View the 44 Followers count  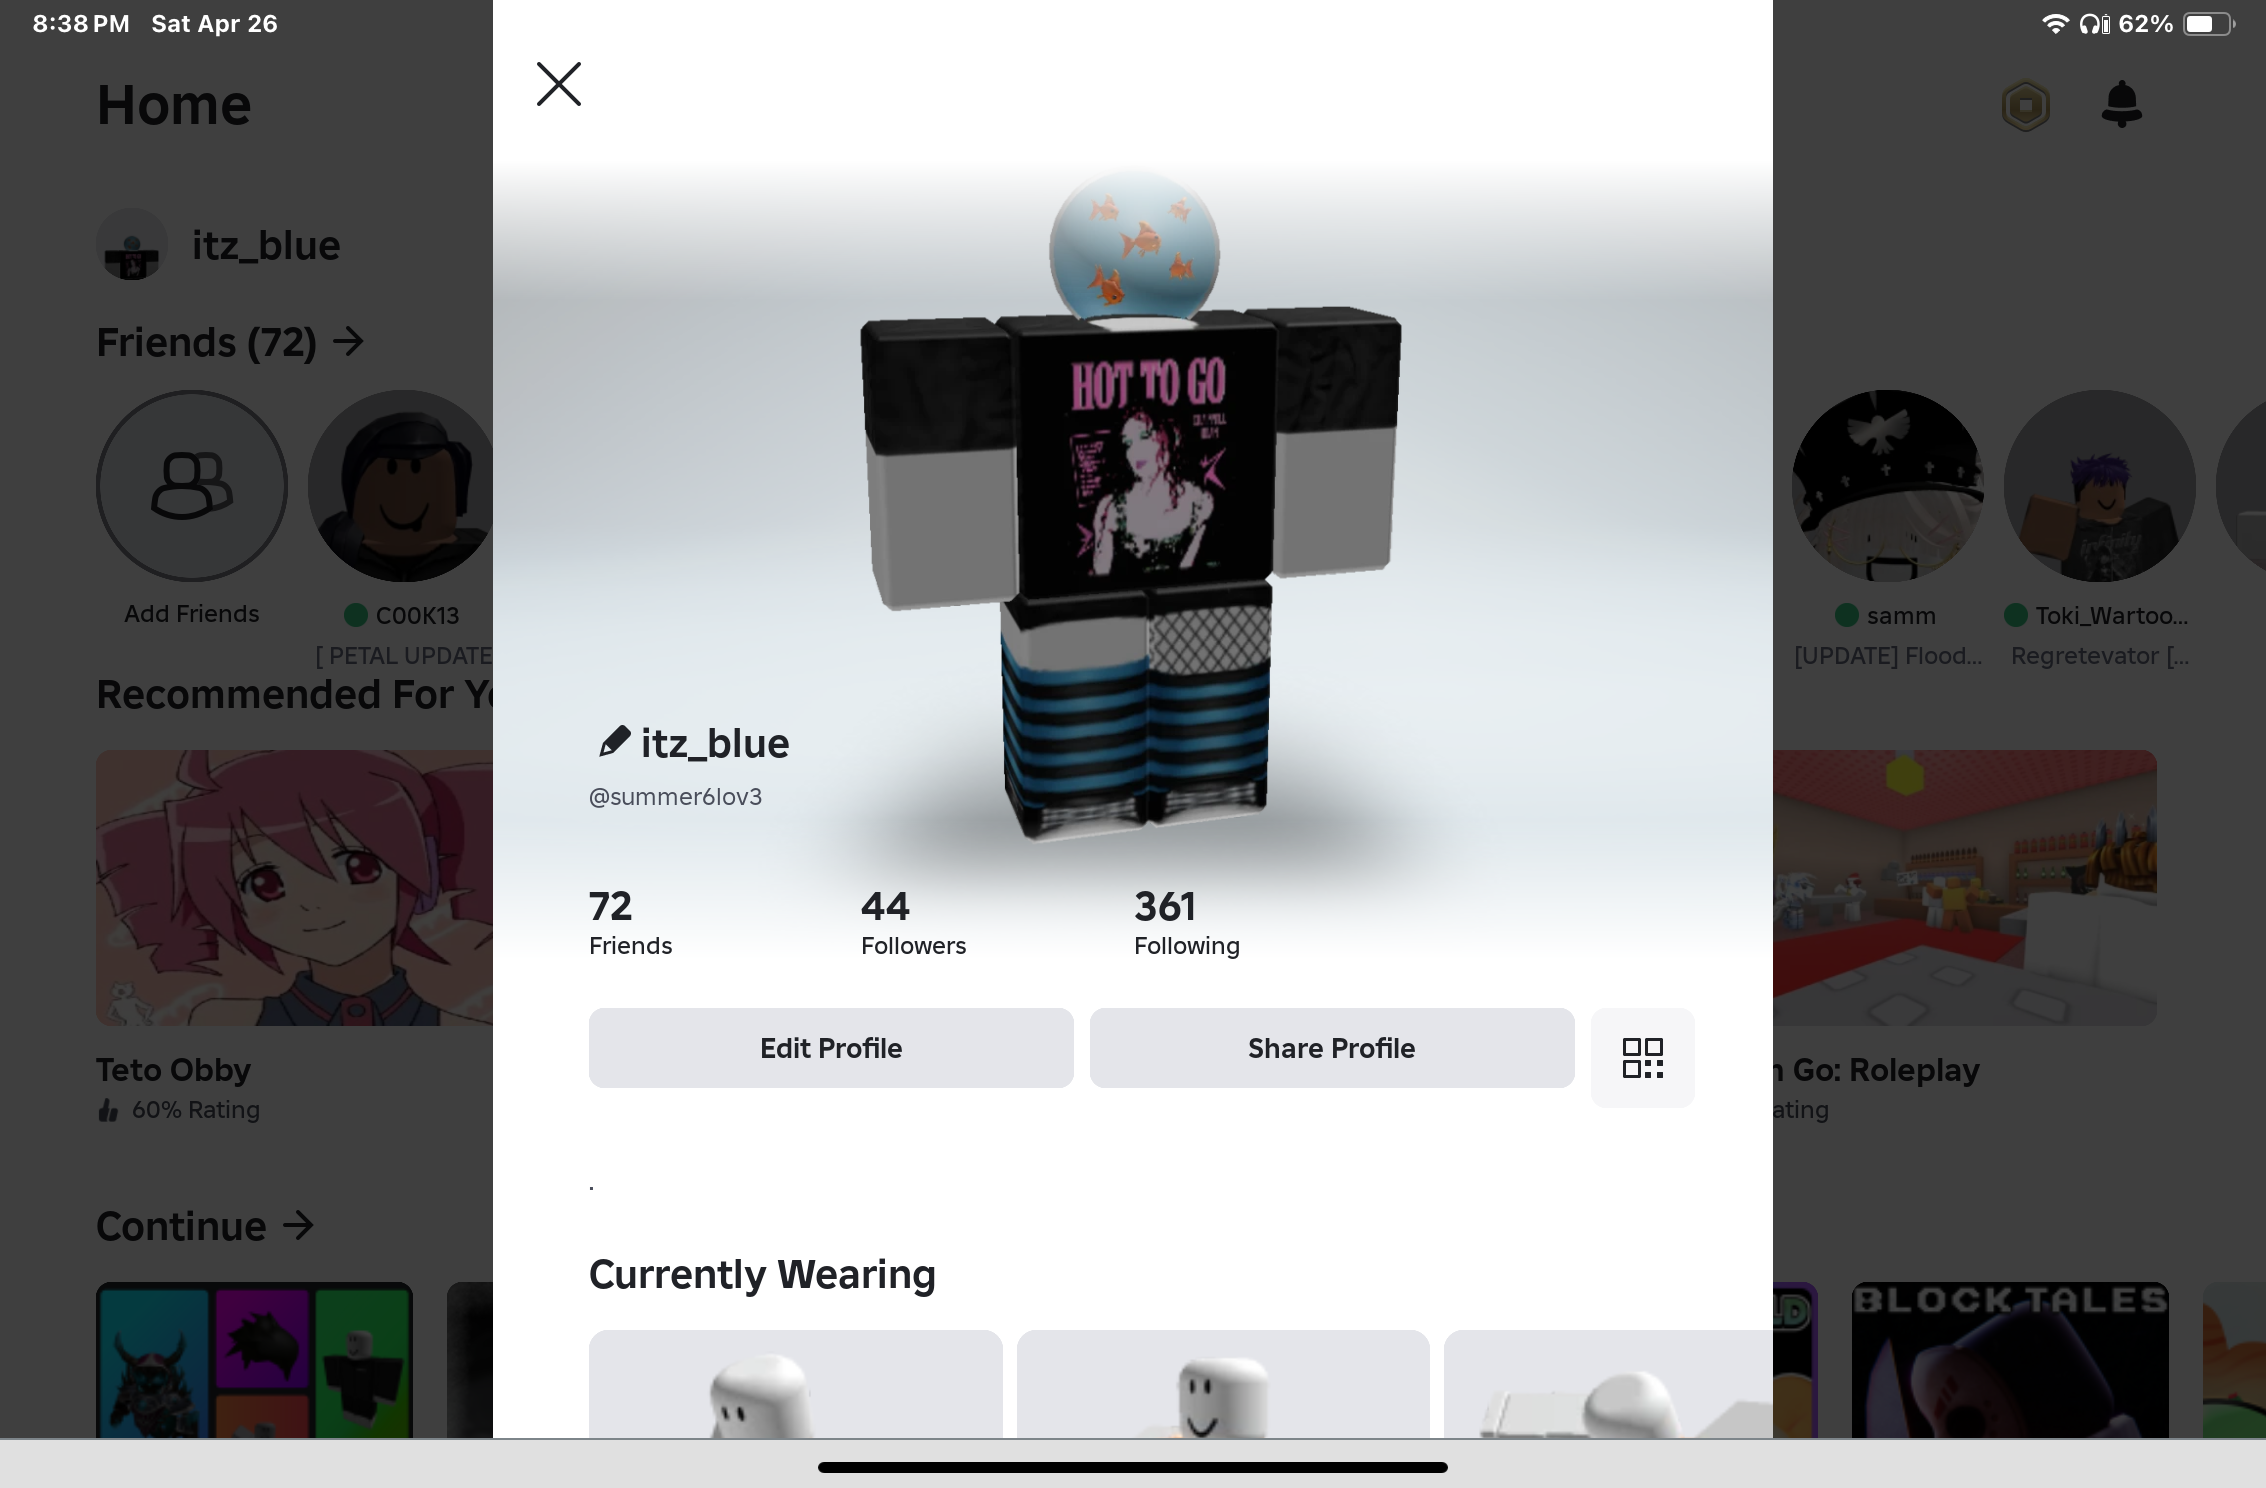click(913, 922)
